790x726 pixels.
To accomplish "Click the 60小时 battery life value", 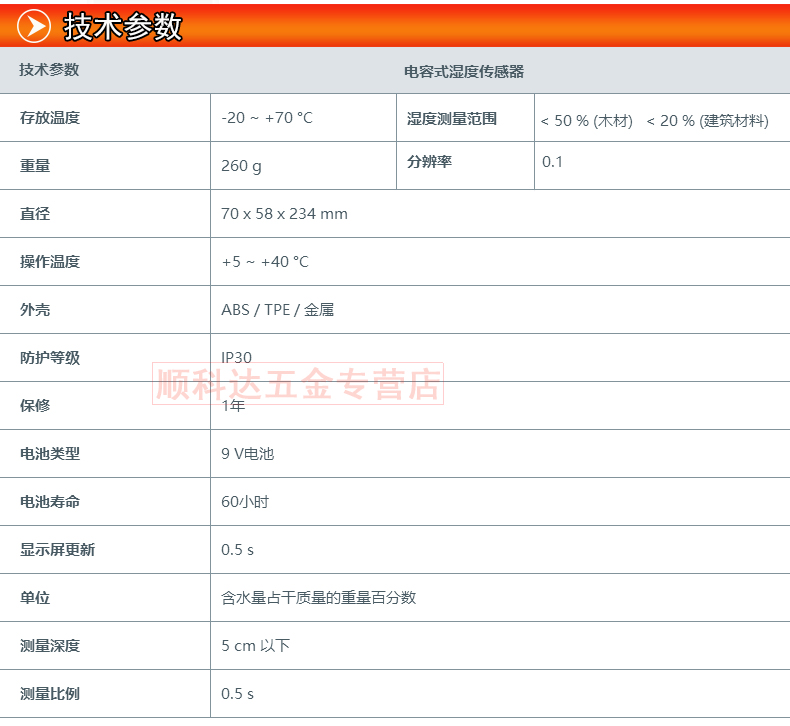I will [245, 502].
